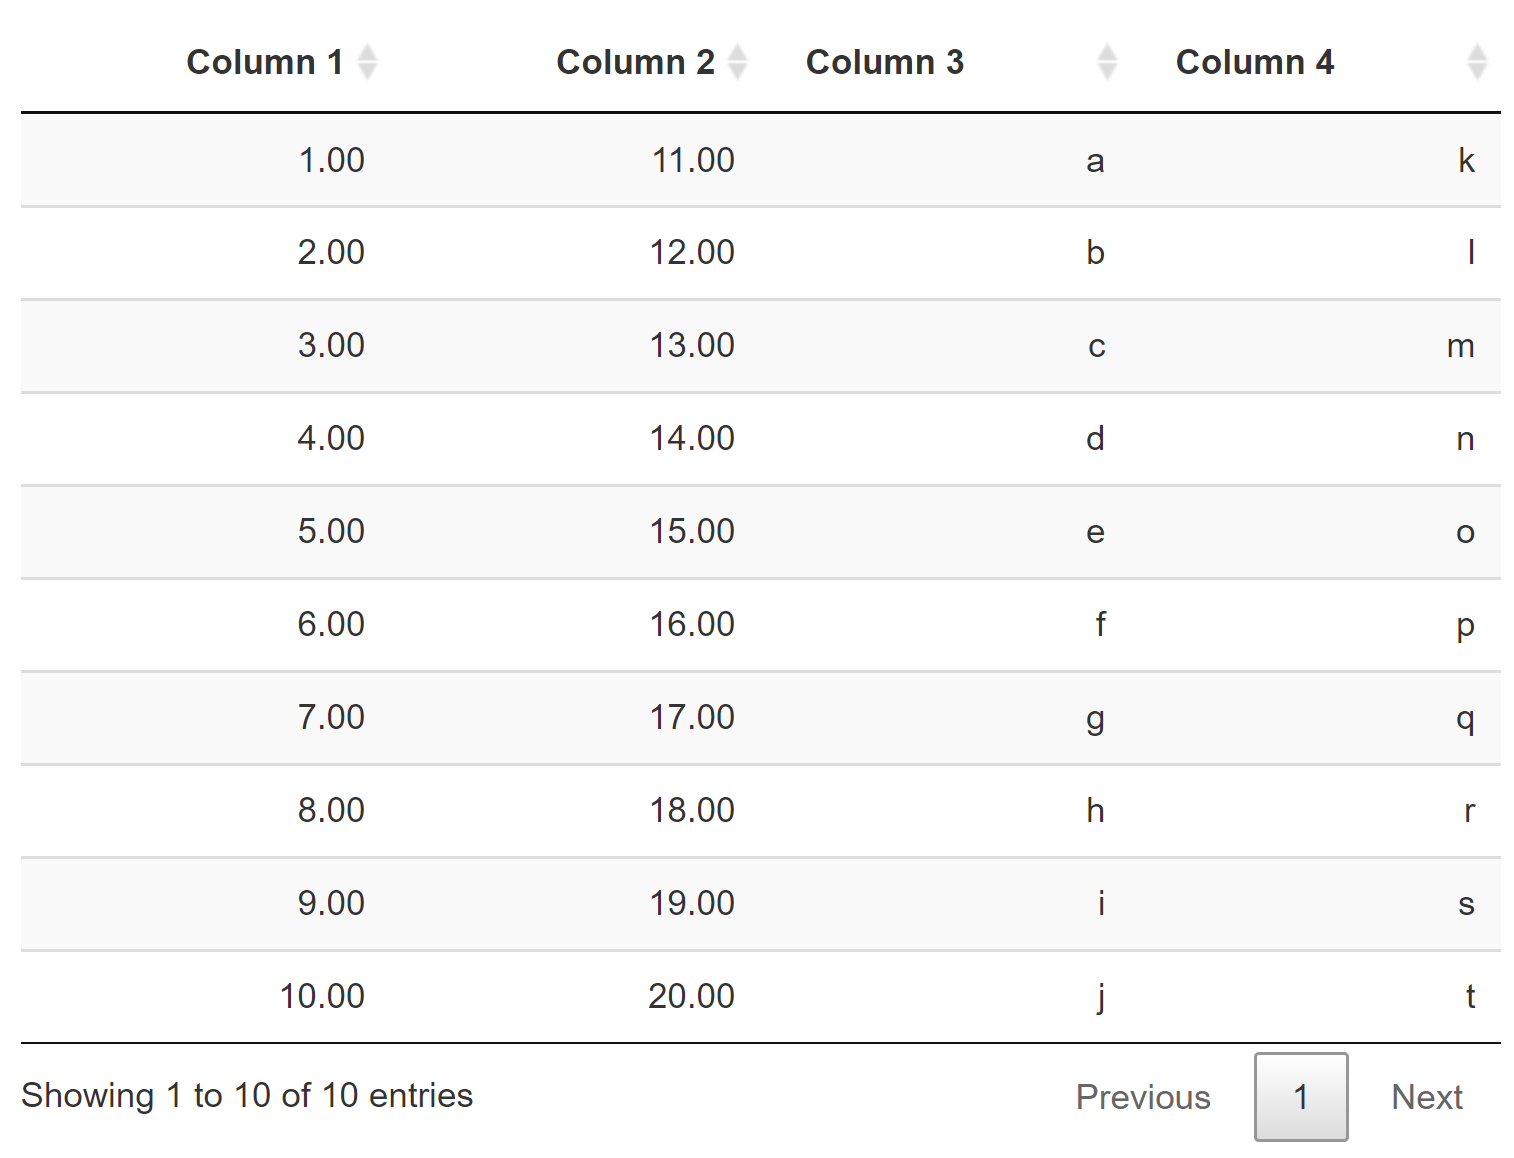
Task: Click the Column 3 sort arrows icon
Action: click(x=1106, y=62)
